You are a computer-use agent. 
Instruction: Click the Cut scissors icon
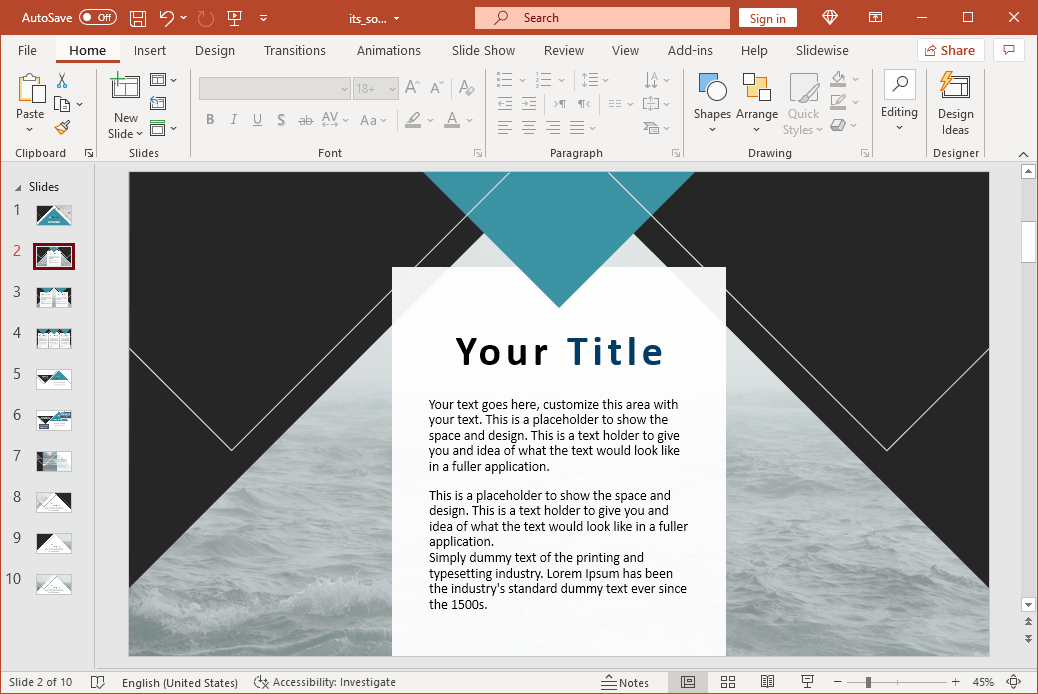coord(62,81)
